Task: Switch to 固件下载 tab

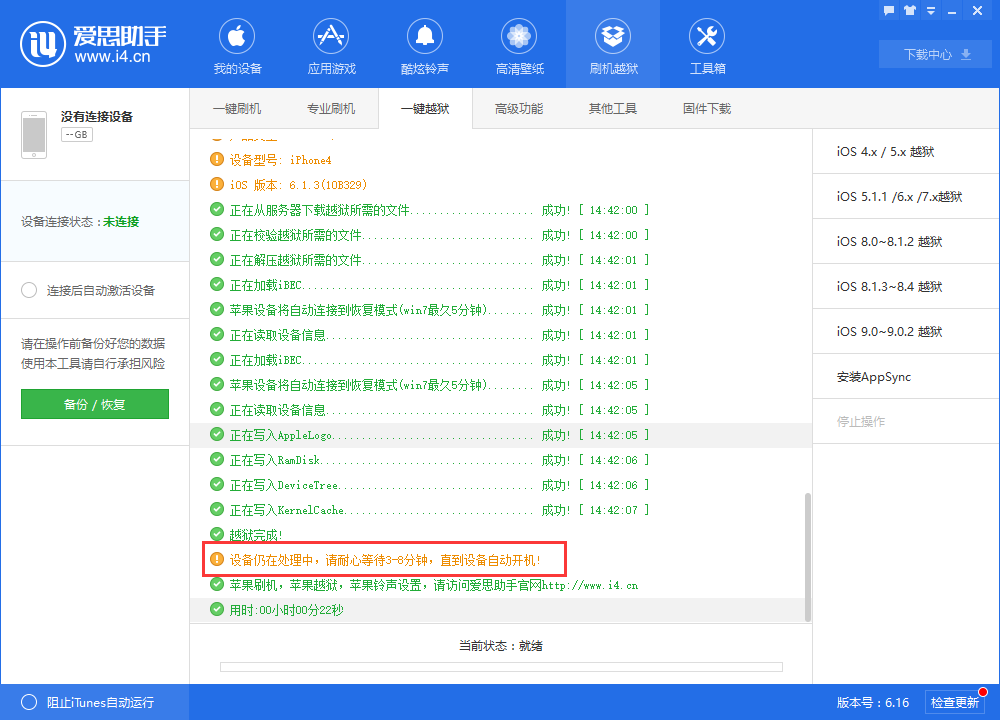Action: point(707,108)
